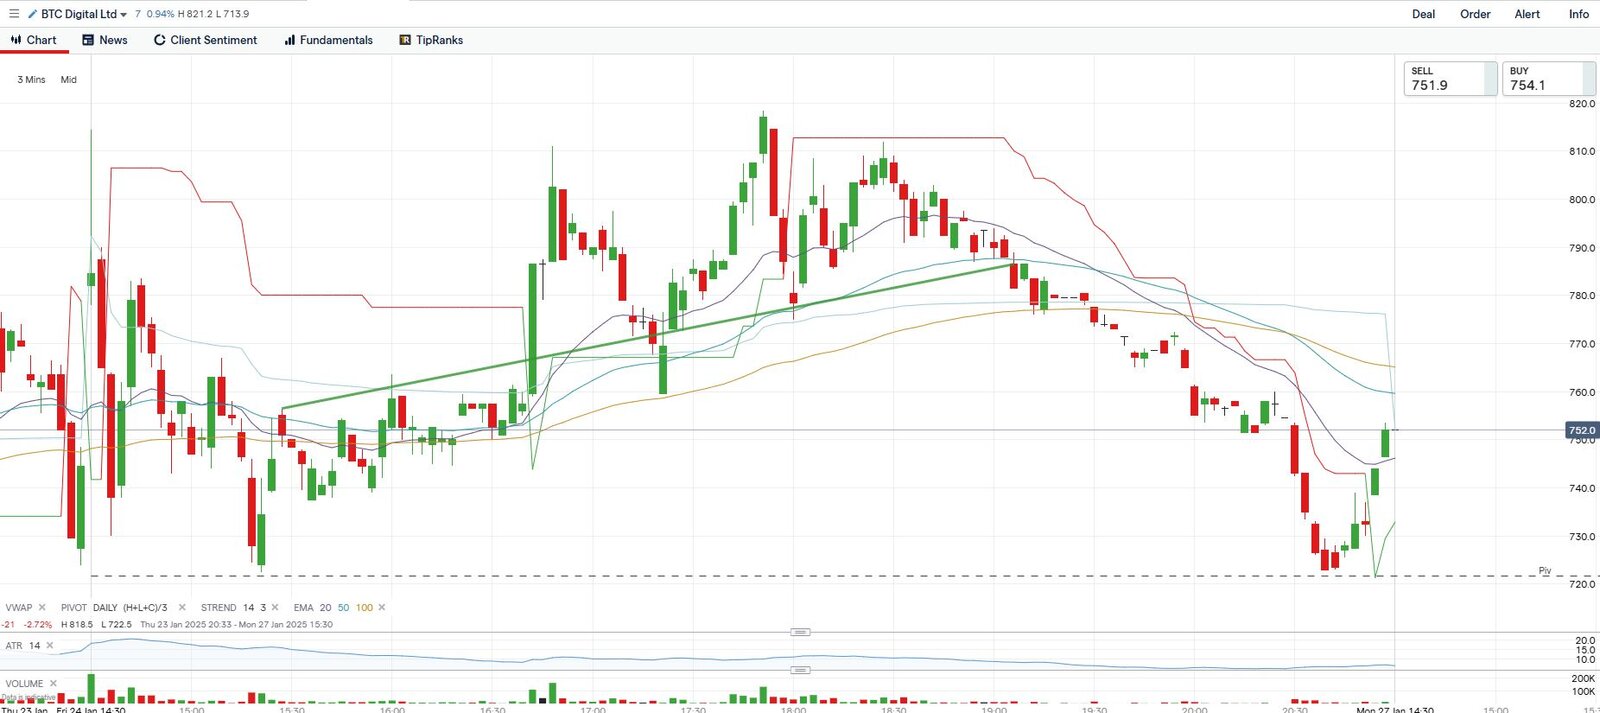Open the Mid price type selector
Image resolution: width=1600 pixels, height=713 pixels.
pos(68,80)
